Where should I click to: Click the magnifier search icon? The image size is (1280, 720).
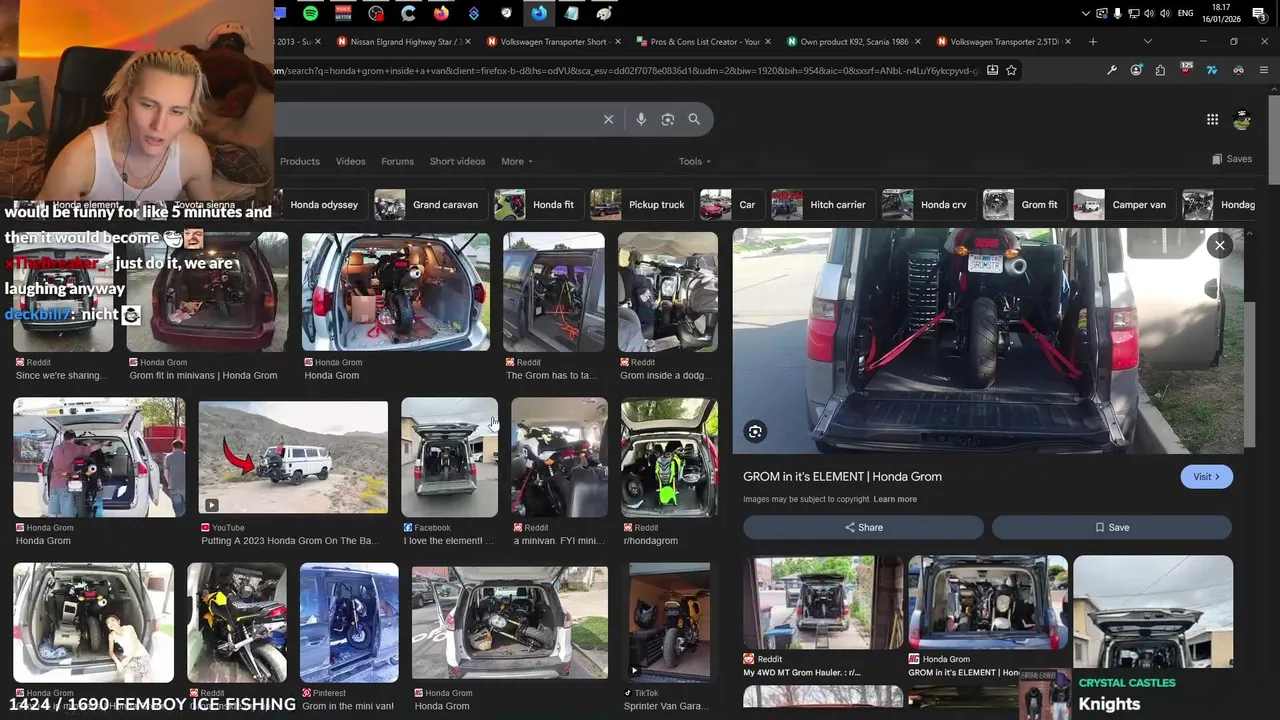[694, 119]
